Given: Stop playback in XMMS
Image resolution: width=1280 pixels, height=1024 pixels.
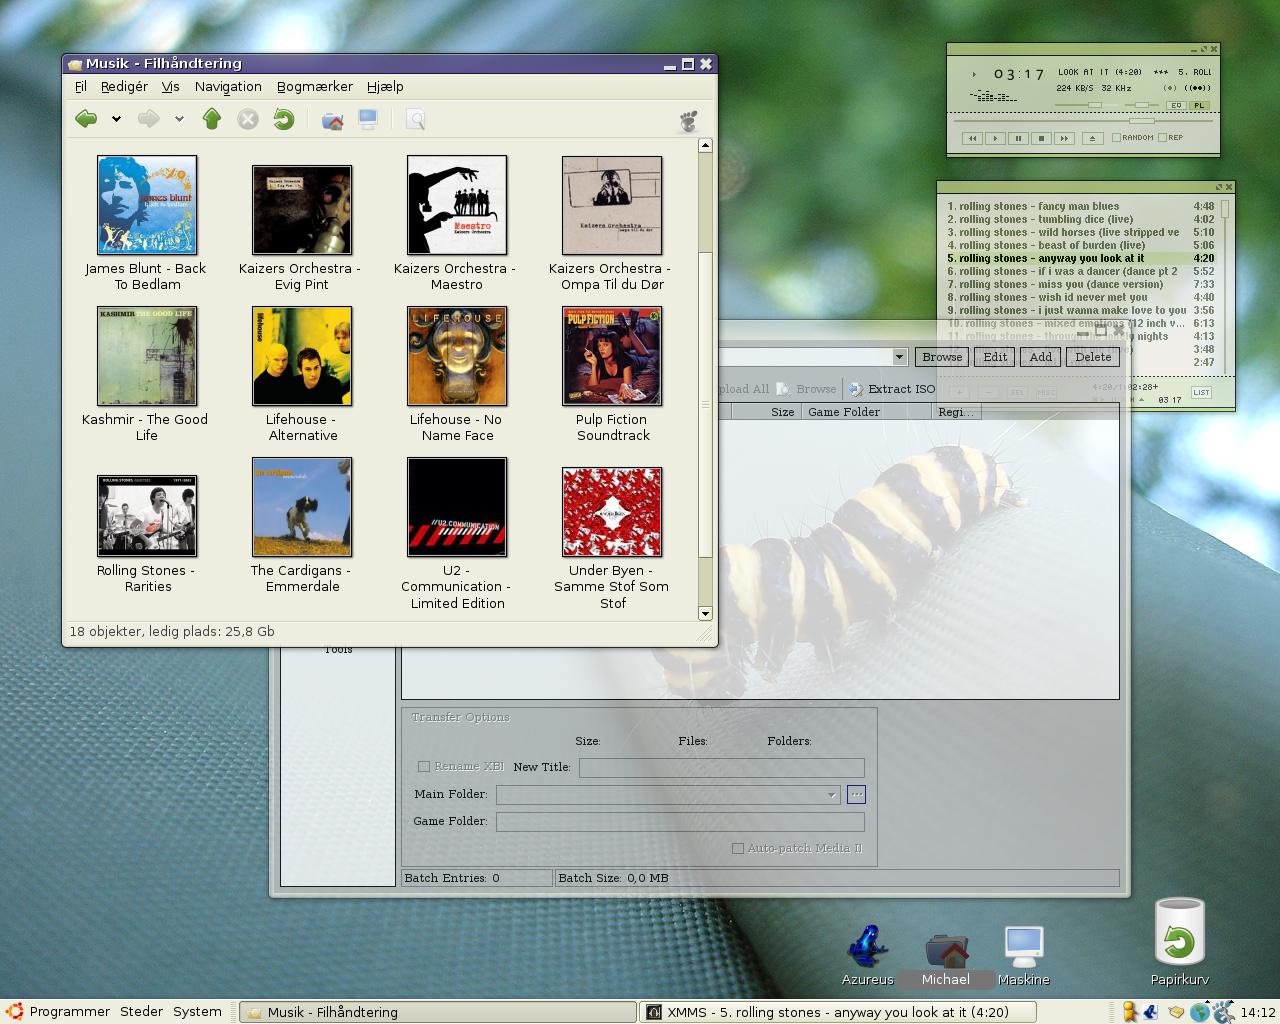Looking at the screenshot, I should point(1041,138).
